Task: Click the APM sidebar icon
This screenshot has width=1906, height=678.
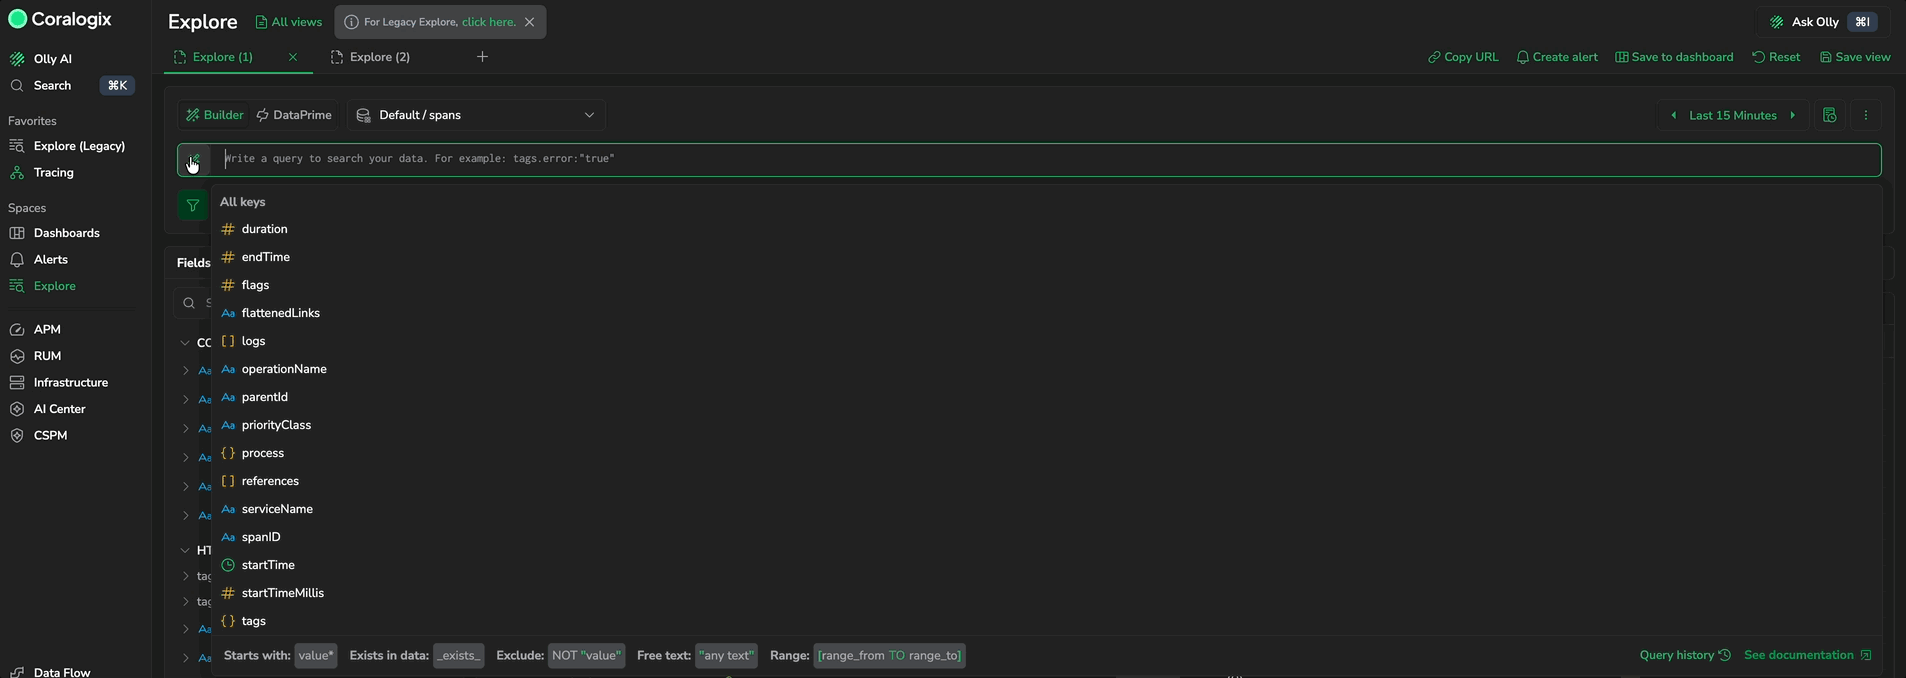Action: [x=17, y=329]
